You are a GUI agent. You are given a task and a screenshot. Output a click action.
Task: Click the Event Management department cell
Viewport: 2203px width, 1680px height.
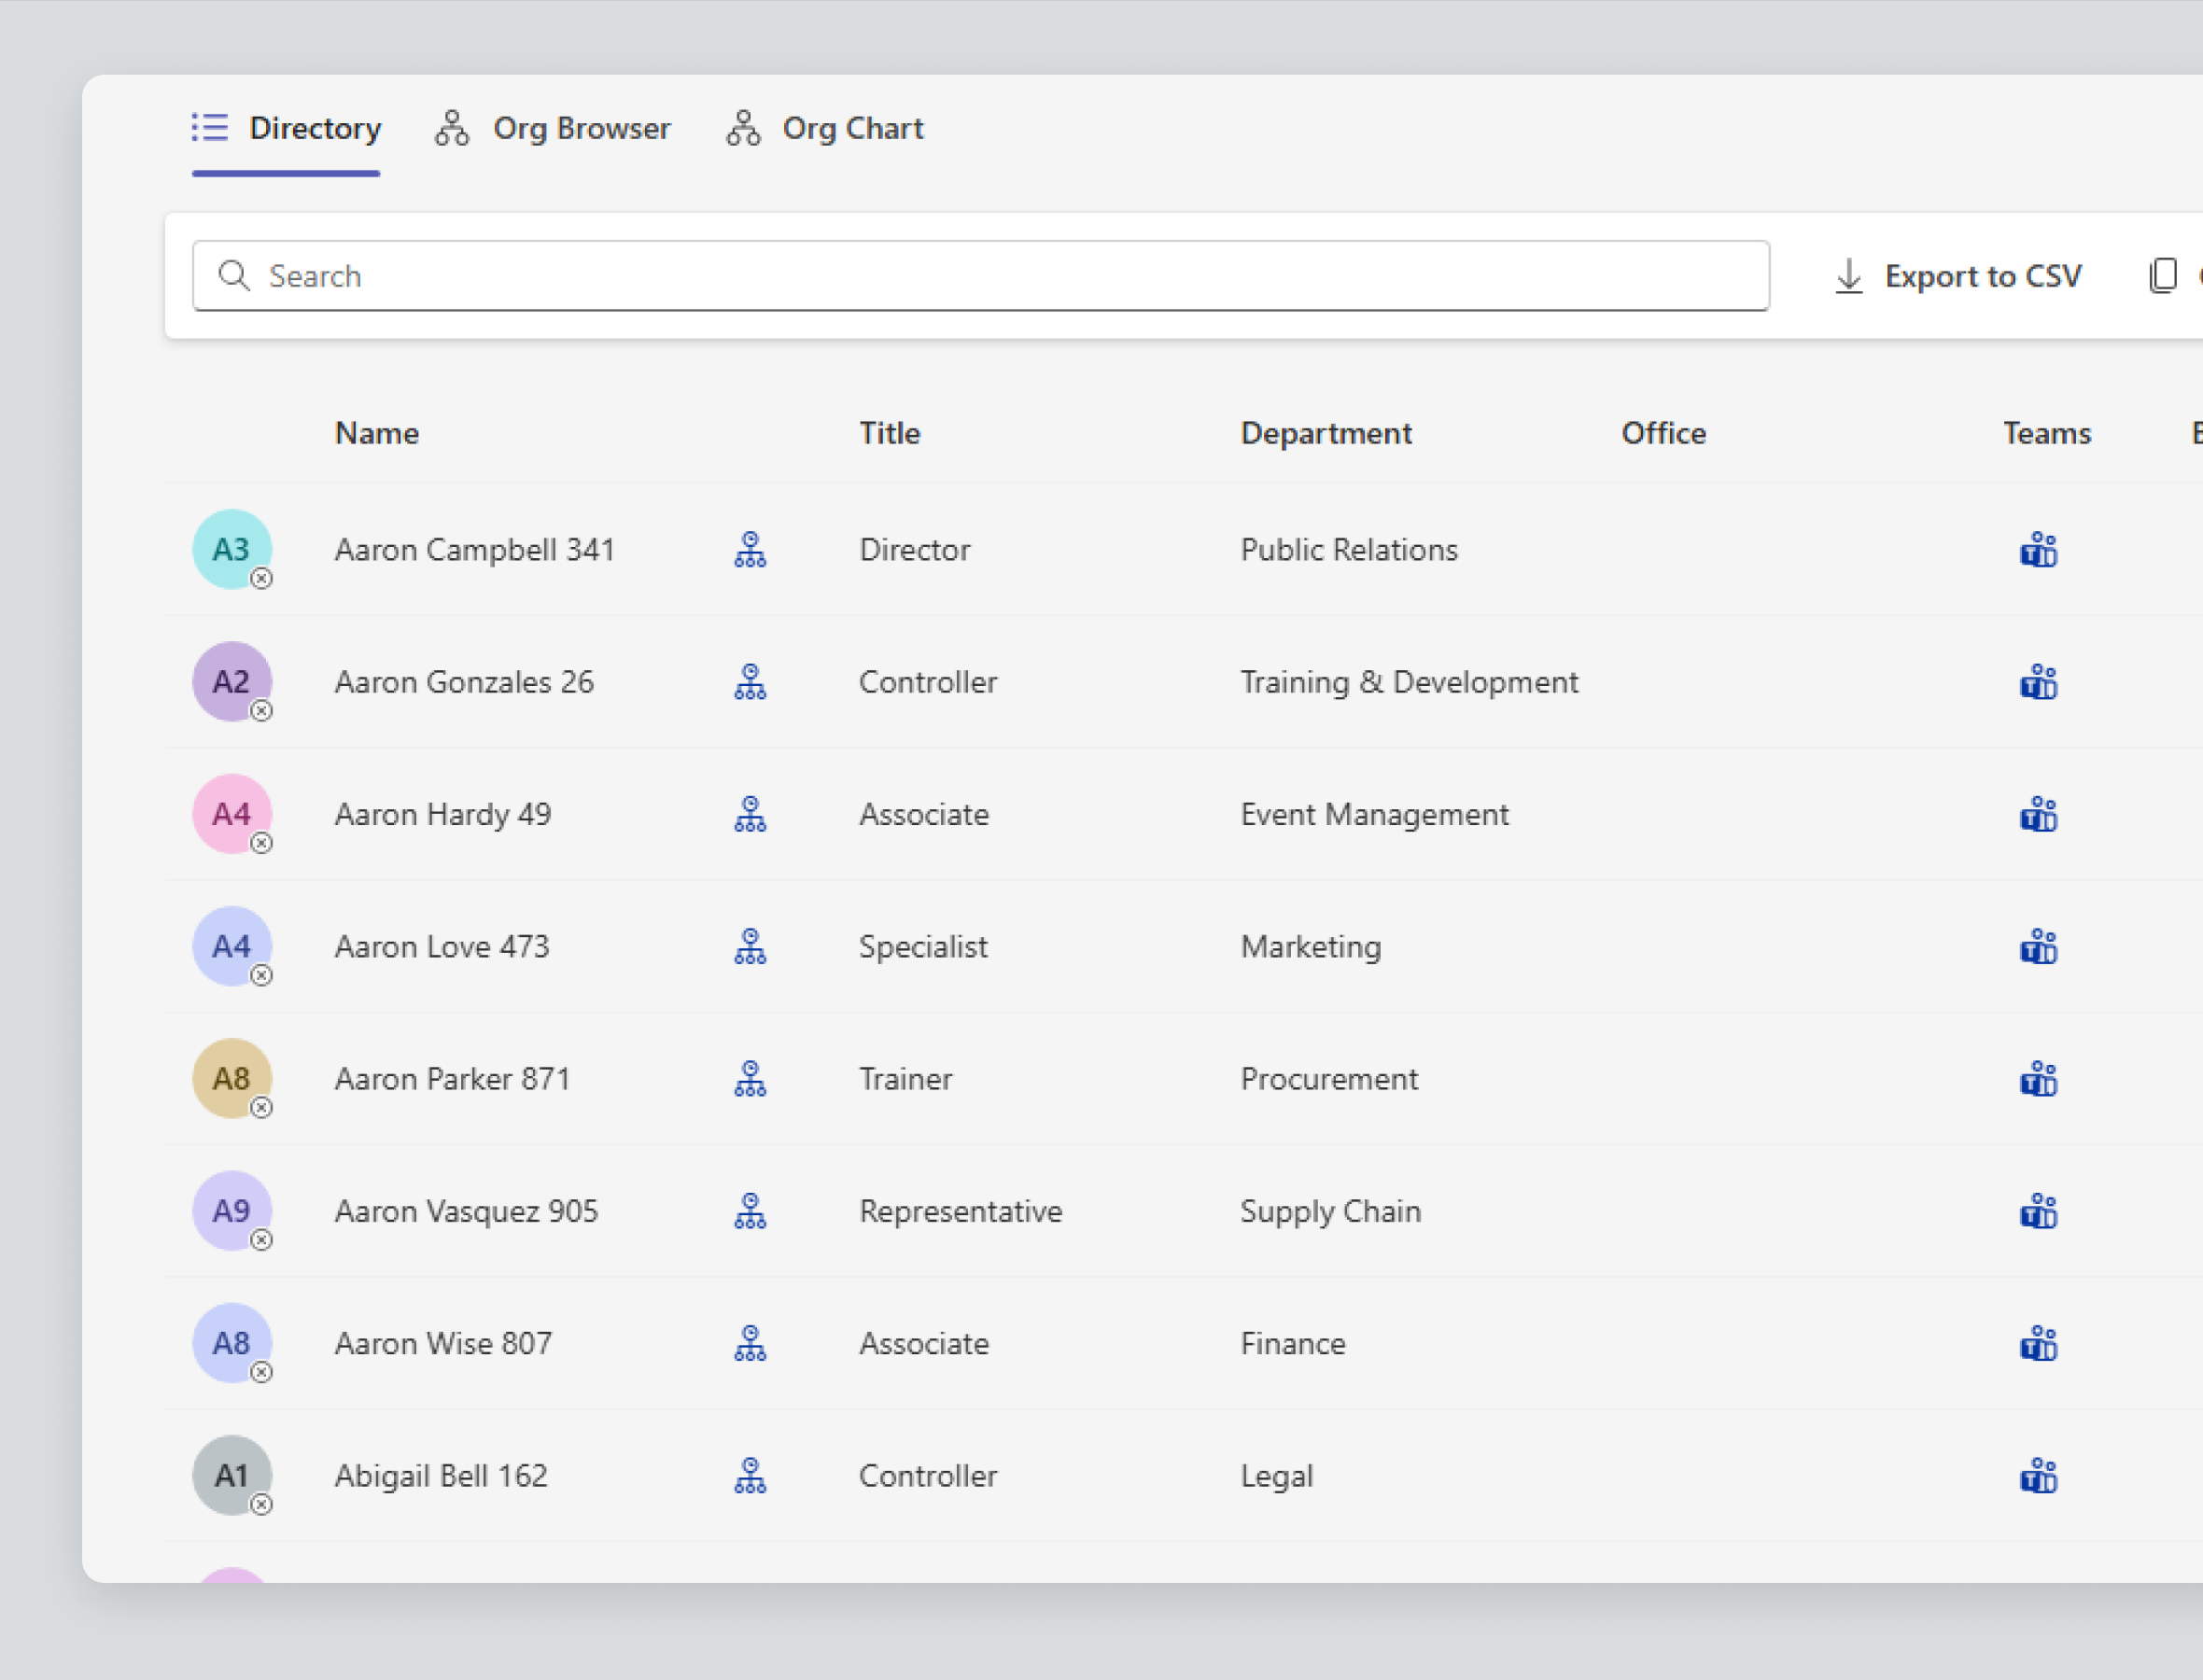pos(1375,814)
